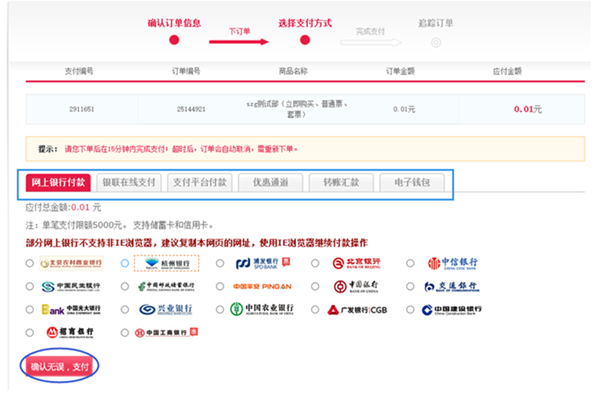Click the Agricultural Bank (中国农业银行) logo
The height and width of the screenshot is (395, 600).
[262, 309]
